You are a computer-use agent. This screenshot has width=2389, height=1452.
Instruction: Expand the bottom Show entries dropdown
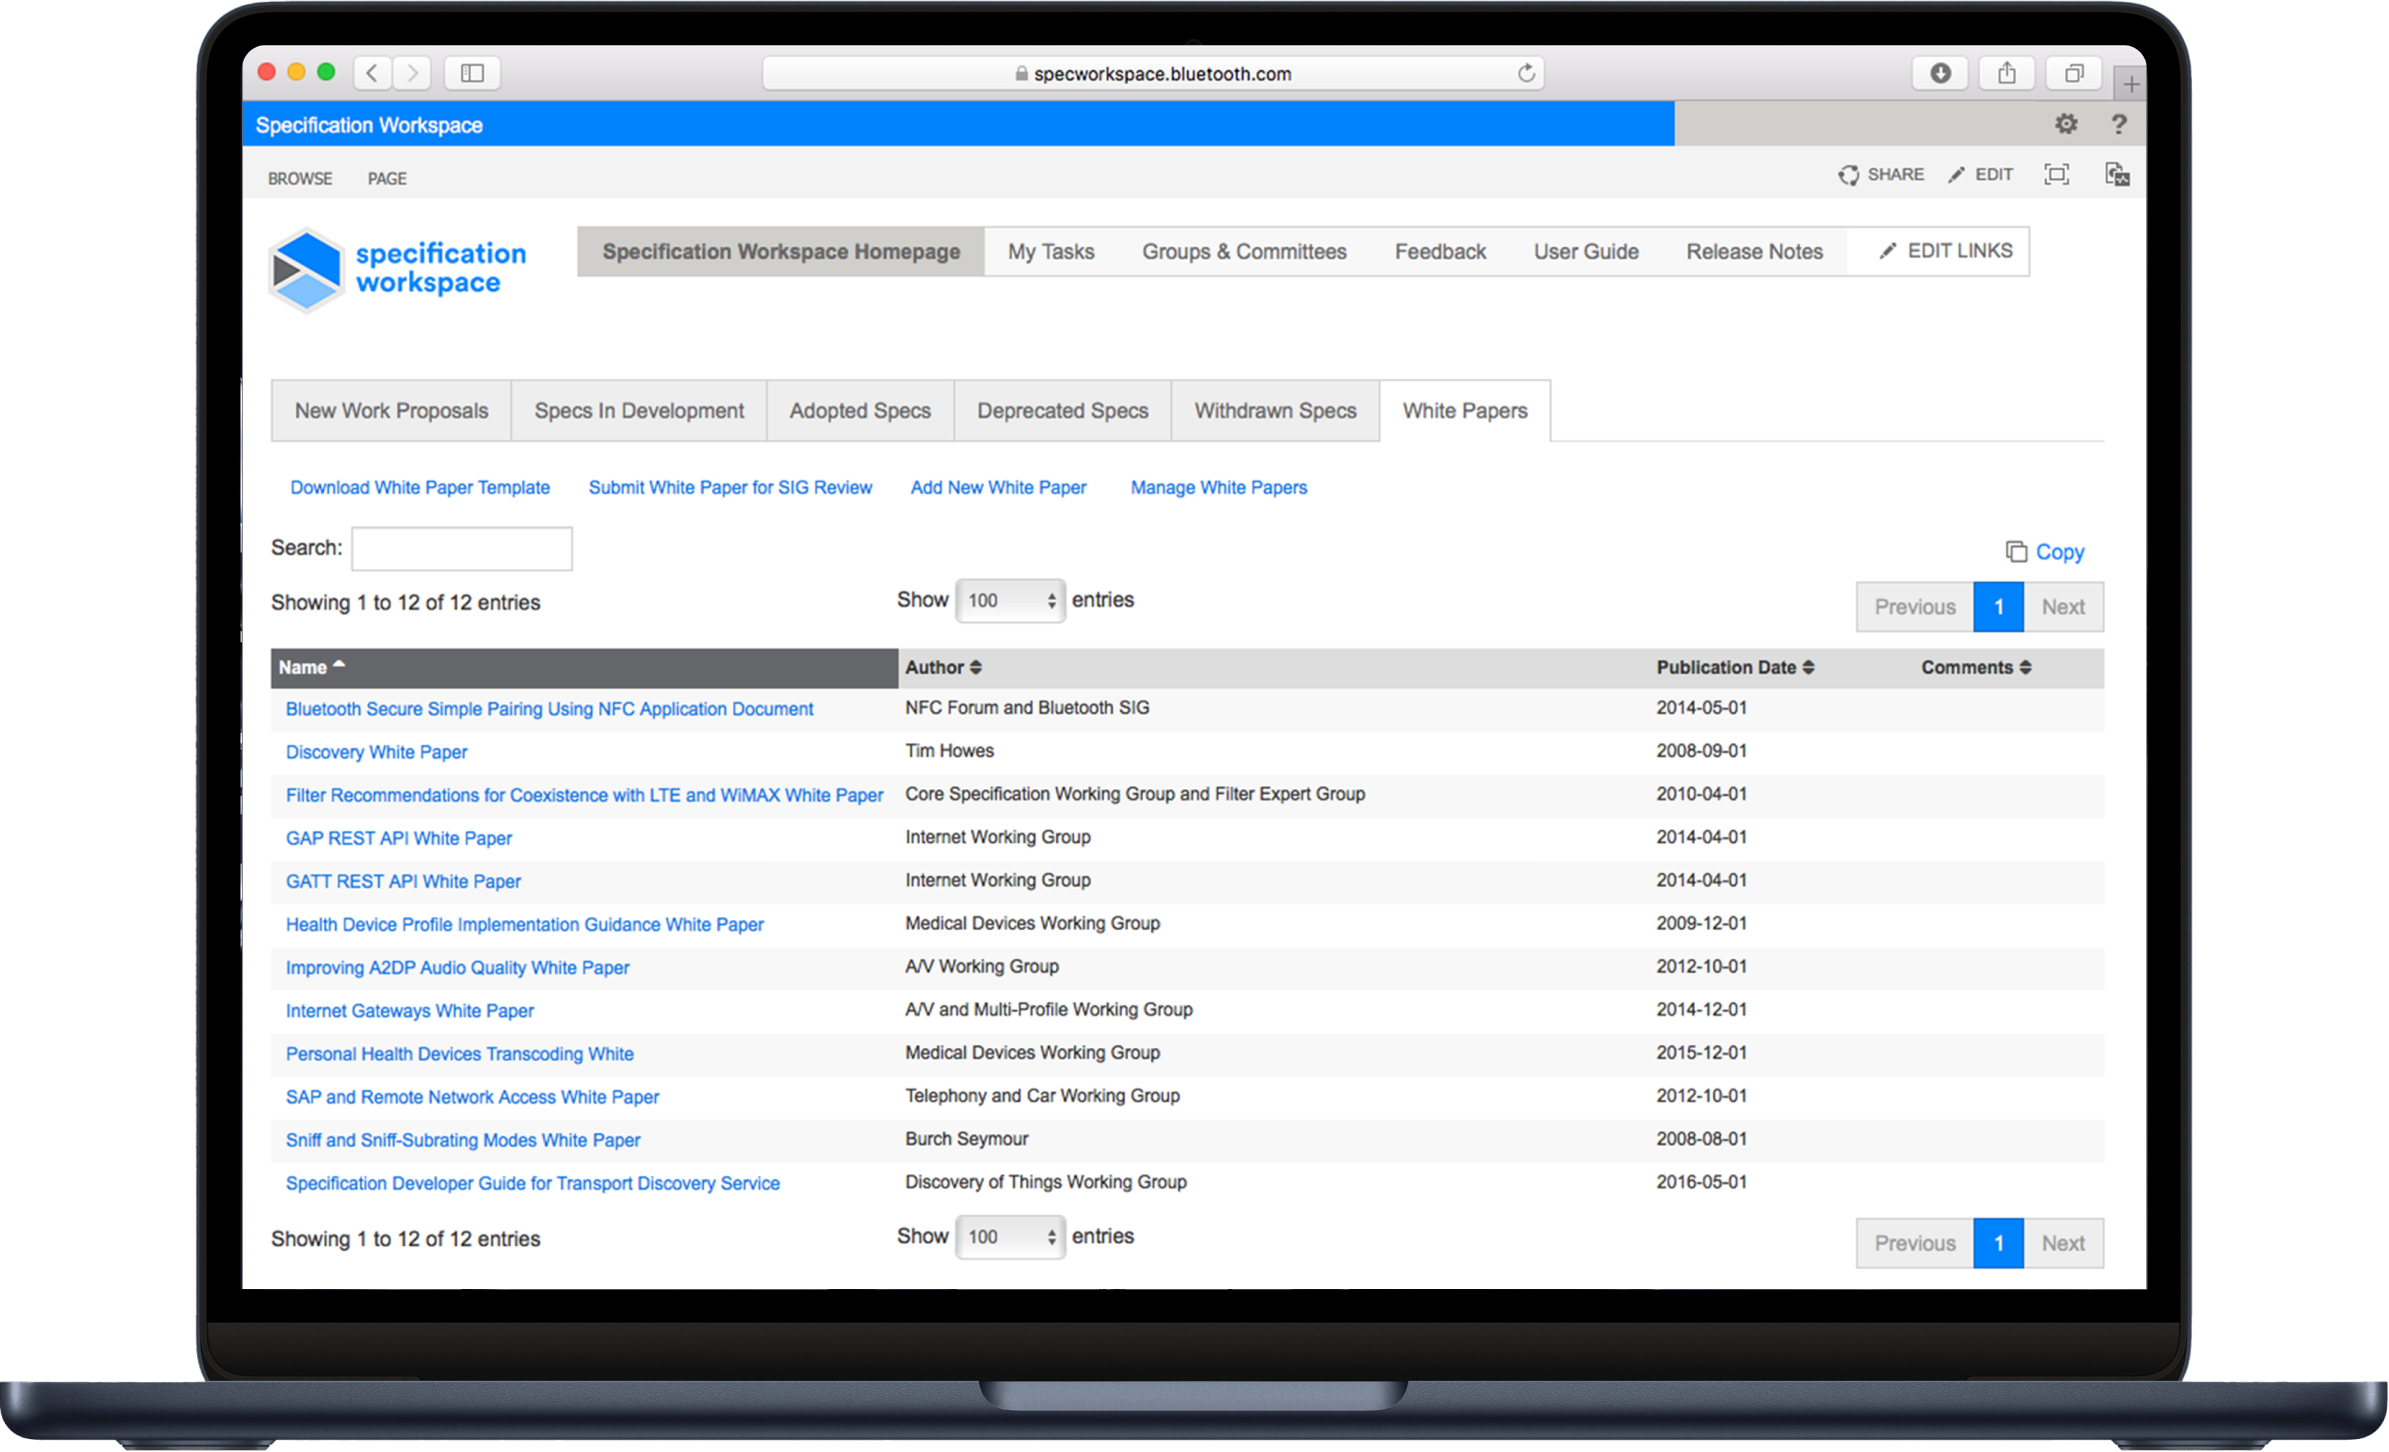pos(1010,1237)
